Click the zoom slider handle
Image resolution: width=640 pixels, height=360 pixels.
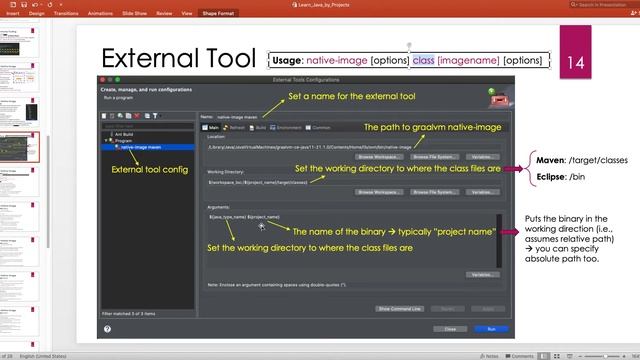(605, 356)
